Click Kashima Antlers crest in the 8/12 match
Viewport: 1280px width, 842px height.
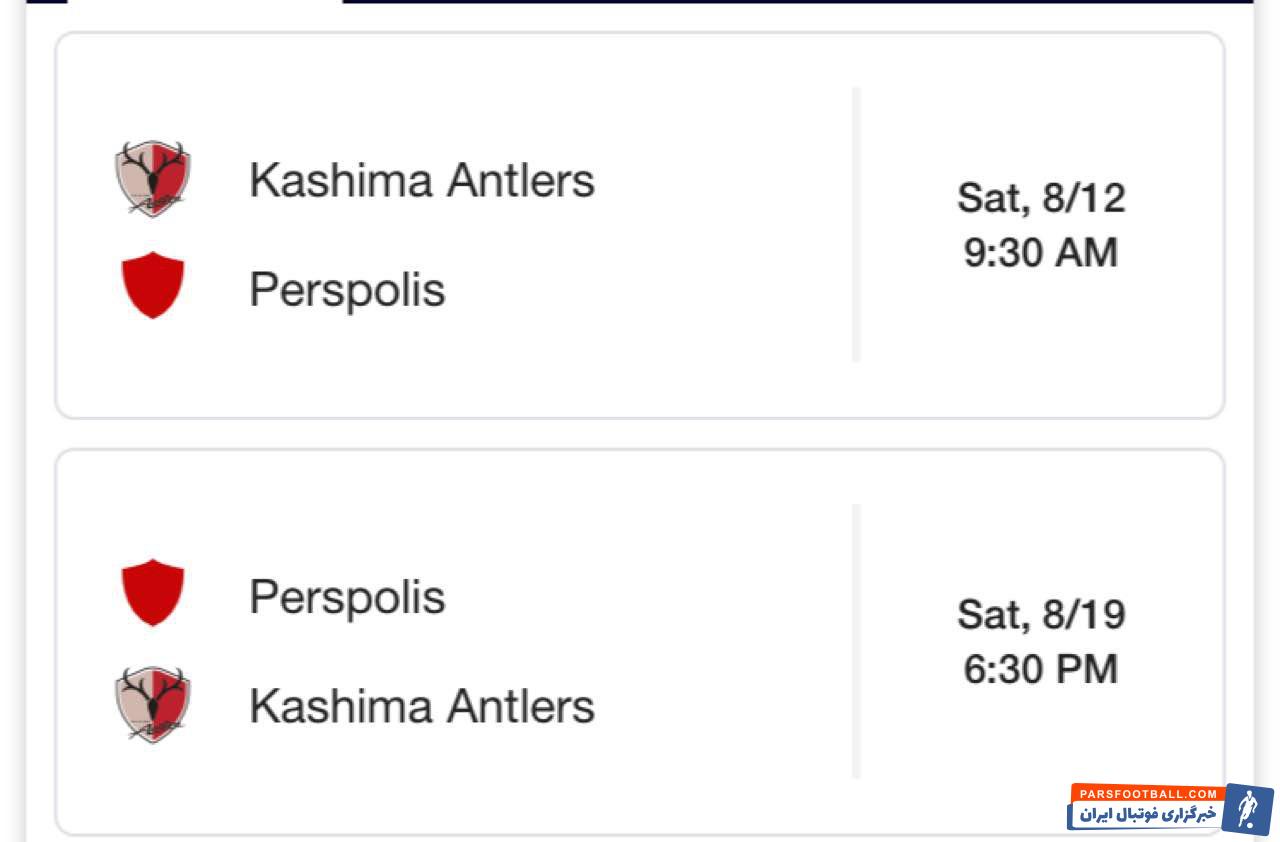coord(152,179)
